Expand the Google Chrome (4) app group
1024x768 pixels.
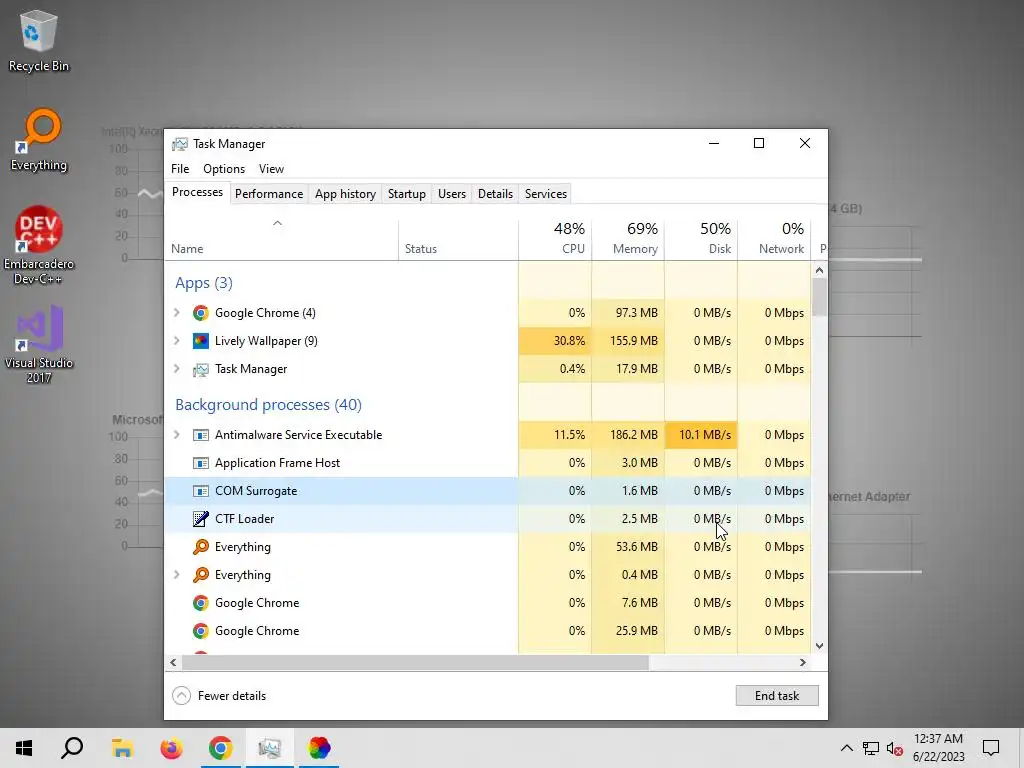point(177,313)
